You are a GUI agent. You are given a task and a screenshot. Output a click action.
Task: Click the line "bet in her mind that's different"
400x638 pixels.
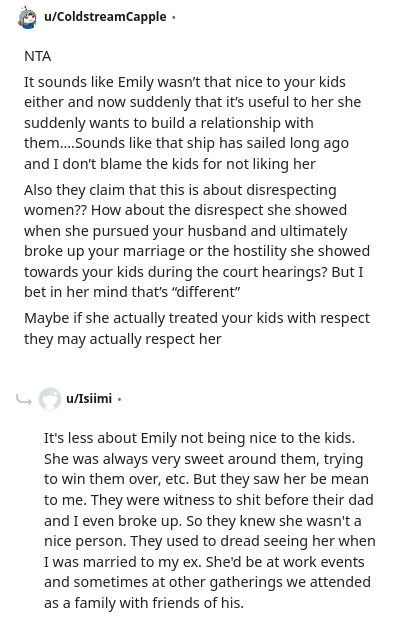(x=132, y=292)
